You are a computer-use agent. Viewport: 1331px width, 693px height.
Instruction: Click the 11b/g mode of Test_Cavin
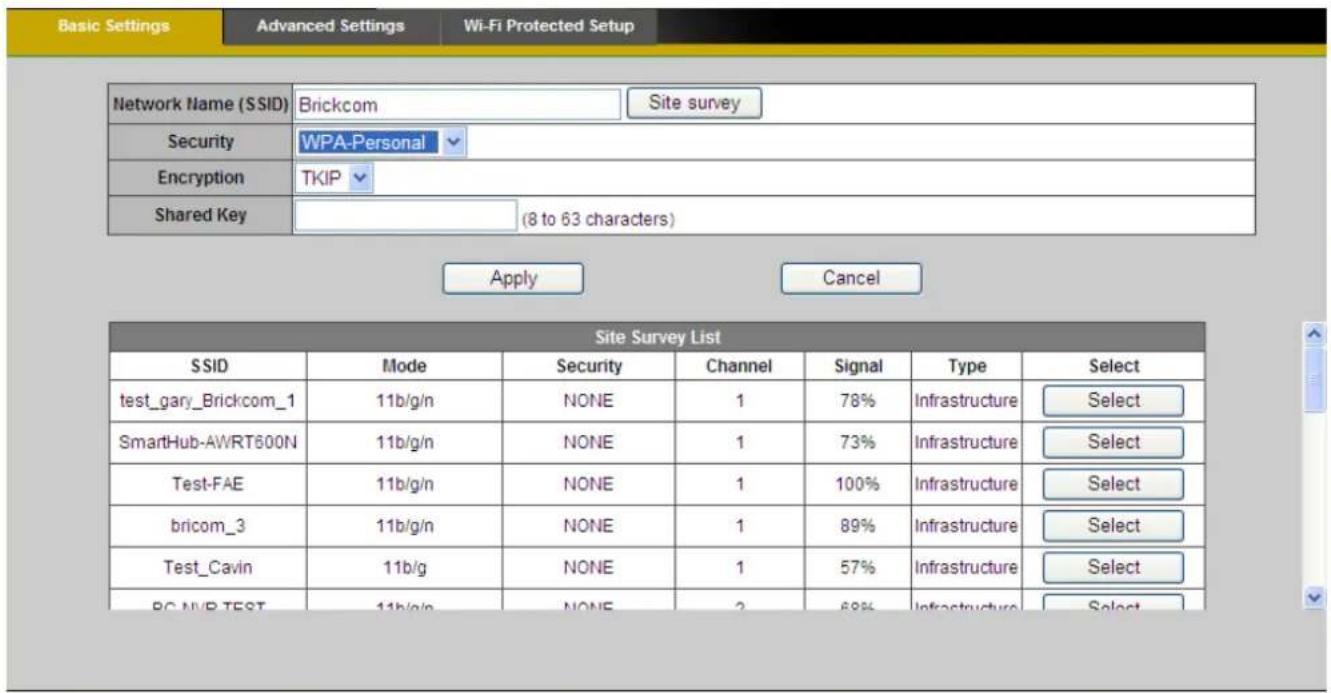[x=404, y=568]
